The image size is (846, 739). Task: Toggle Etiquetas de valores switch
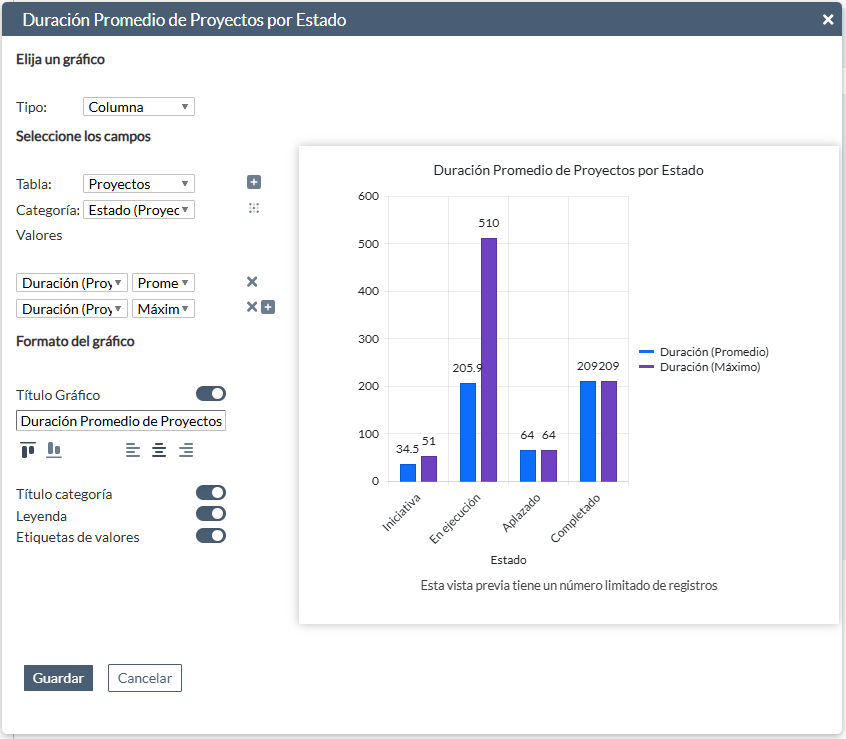211,536
